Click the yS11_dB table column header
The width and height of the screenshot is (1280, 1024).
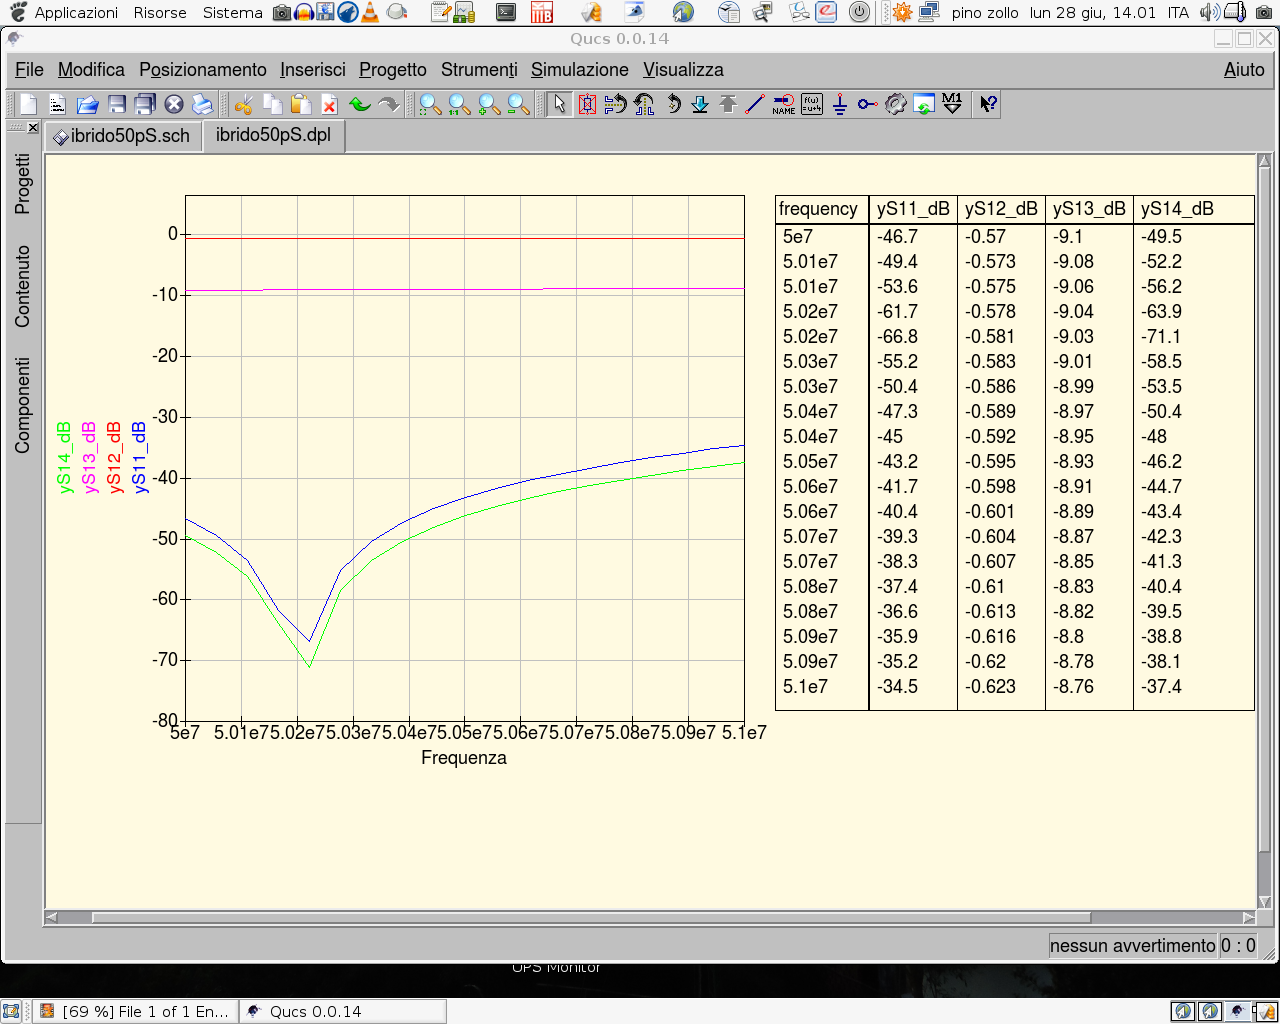click(x=912, y=209)
